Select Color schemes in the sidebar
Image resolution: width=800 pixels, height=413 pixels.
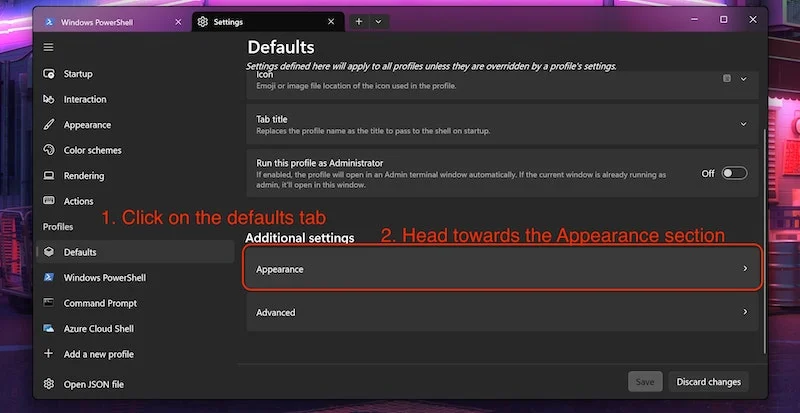(135, 150)
